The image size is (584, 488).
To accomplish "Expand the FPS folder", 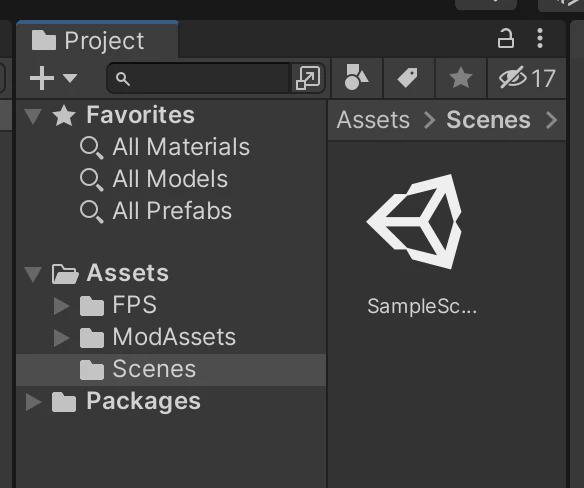I will (61, 306).
